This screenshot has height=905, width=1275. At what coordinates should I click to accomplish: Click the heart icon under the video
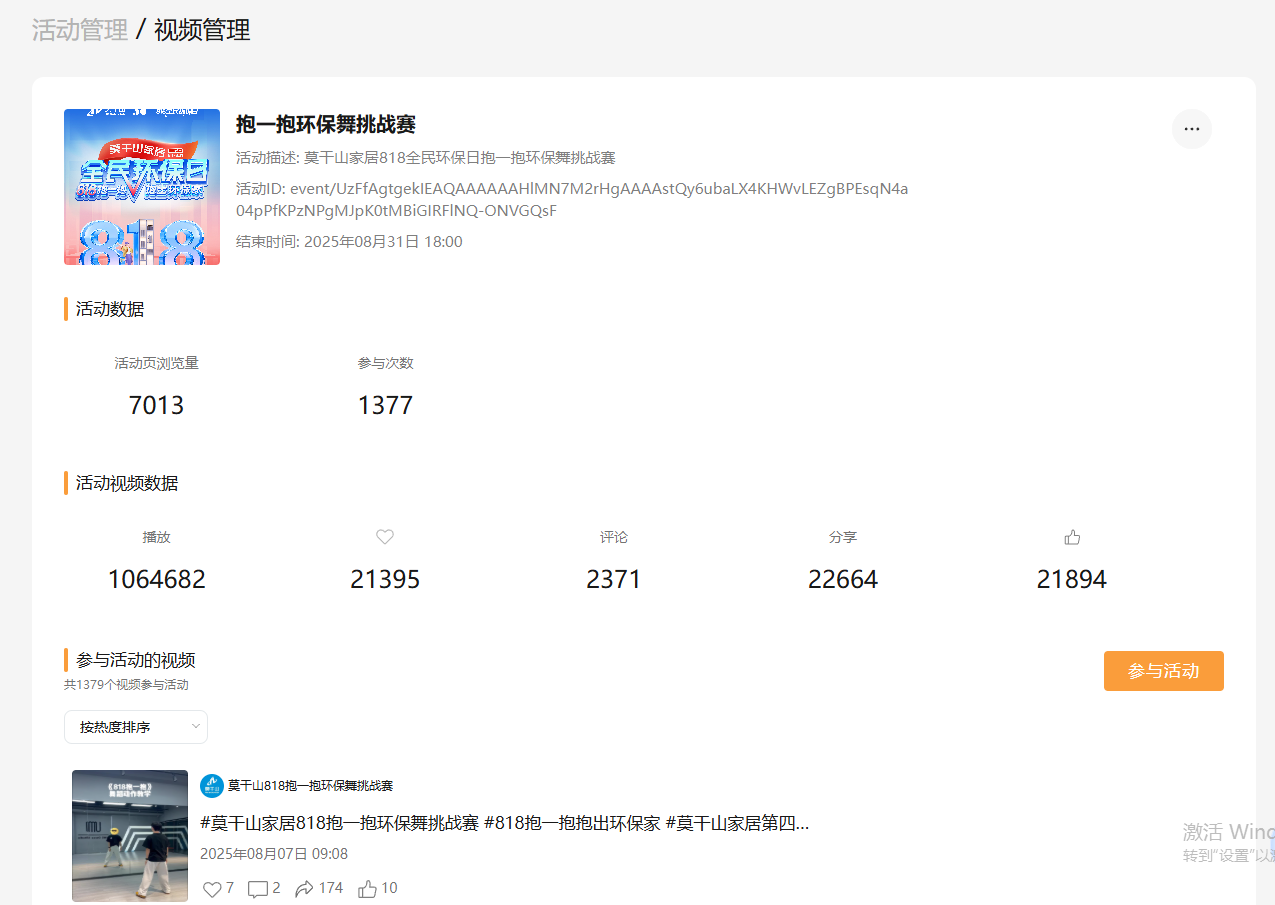(212, 889)
